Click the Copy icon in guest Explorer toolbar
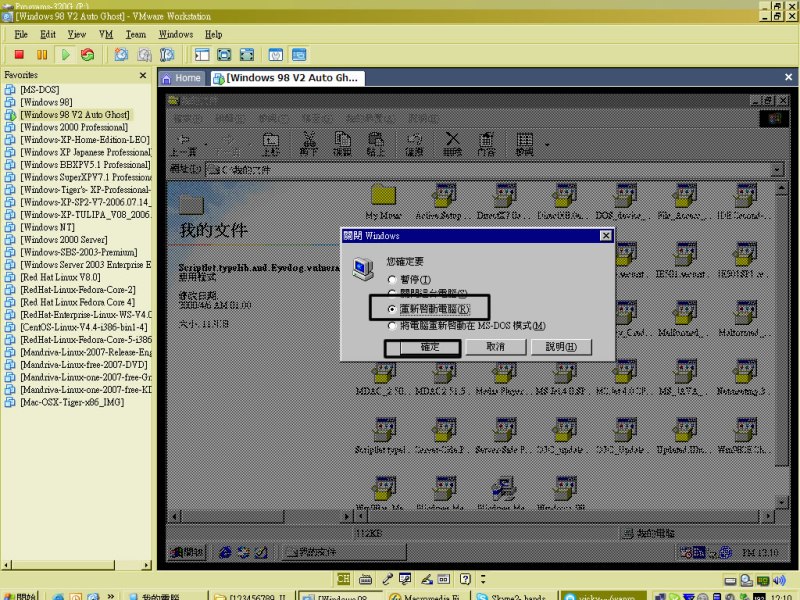 tap(342, 144)
